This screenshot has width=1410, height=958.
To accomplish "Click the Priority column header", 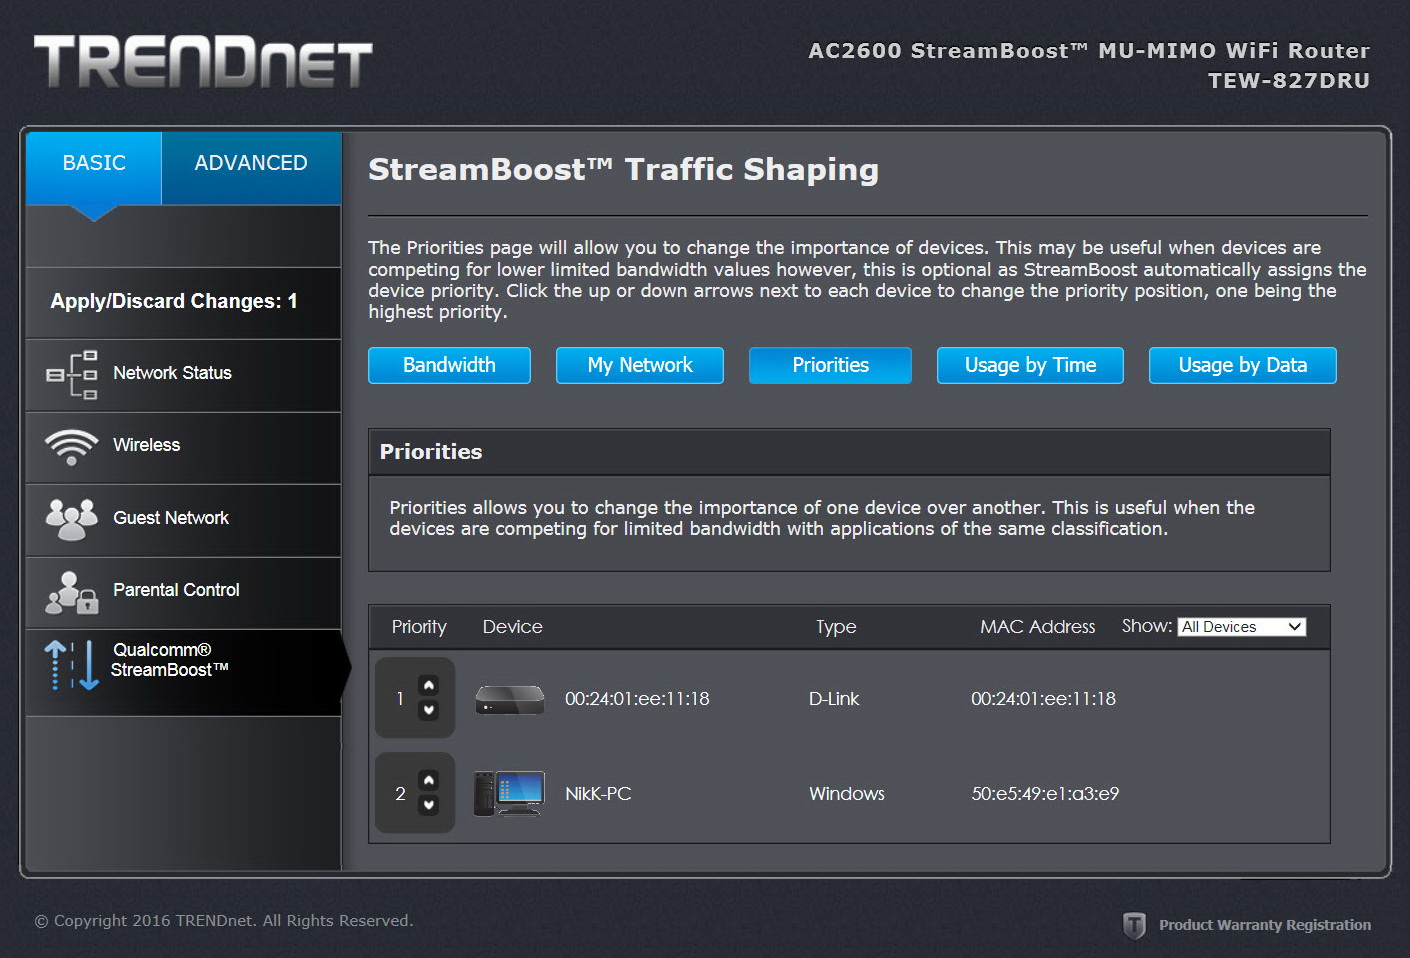I will coord(419,627).
